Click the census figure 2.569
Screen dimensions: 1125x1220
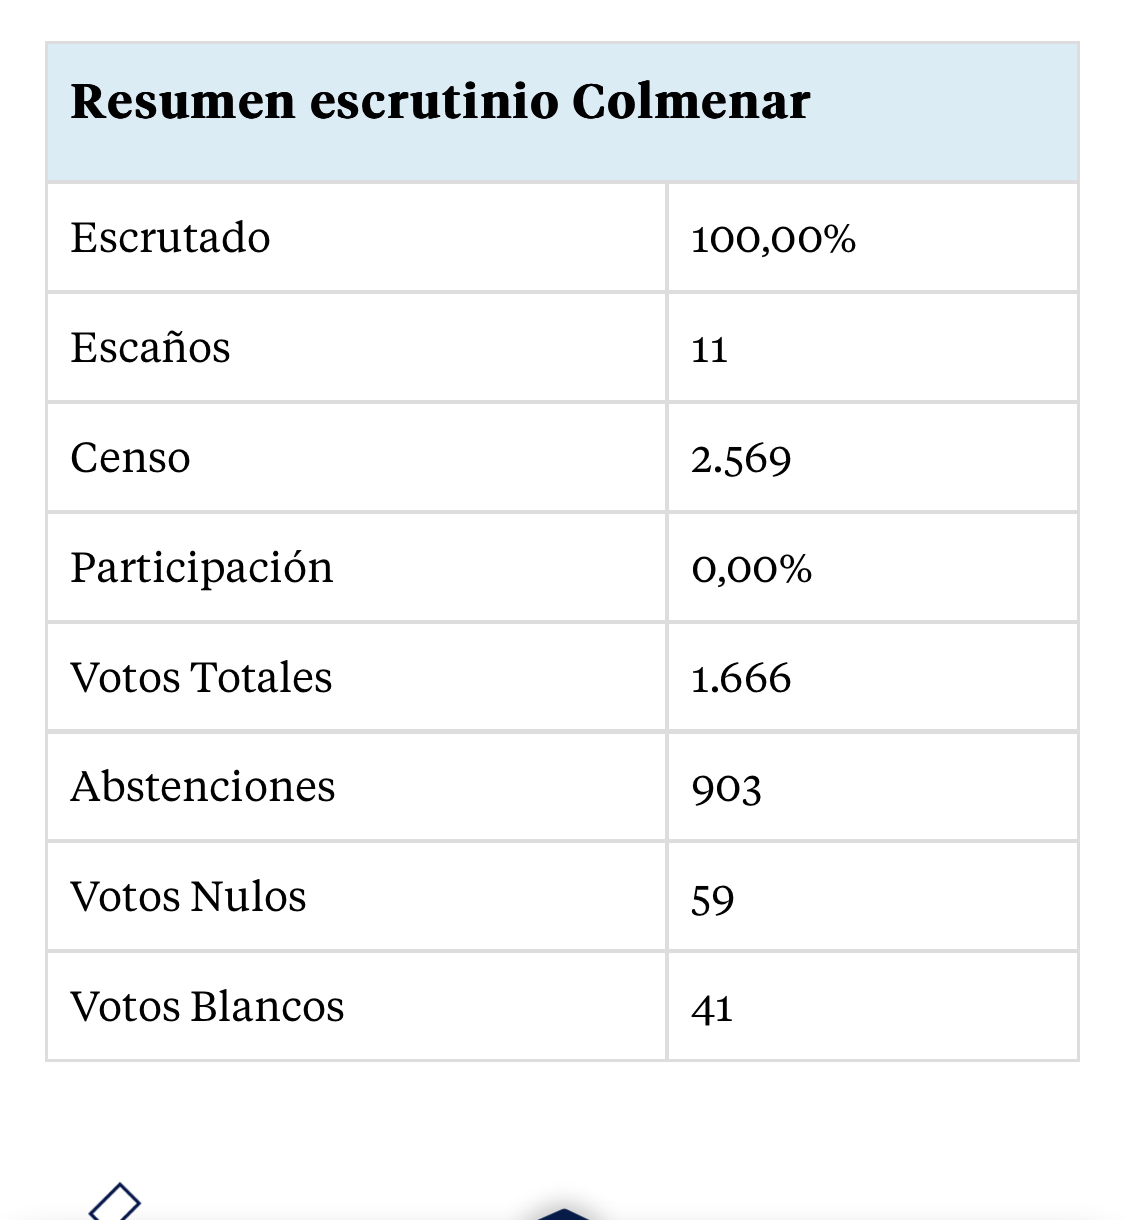point(741,460)
